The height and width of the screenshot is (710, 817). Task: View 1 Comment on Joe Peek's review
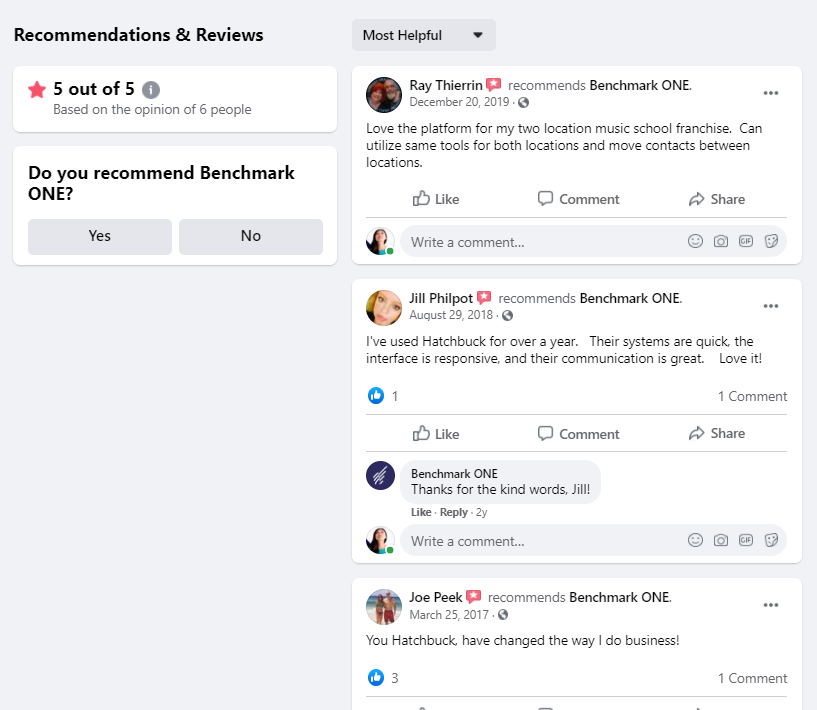coord(752,678)
